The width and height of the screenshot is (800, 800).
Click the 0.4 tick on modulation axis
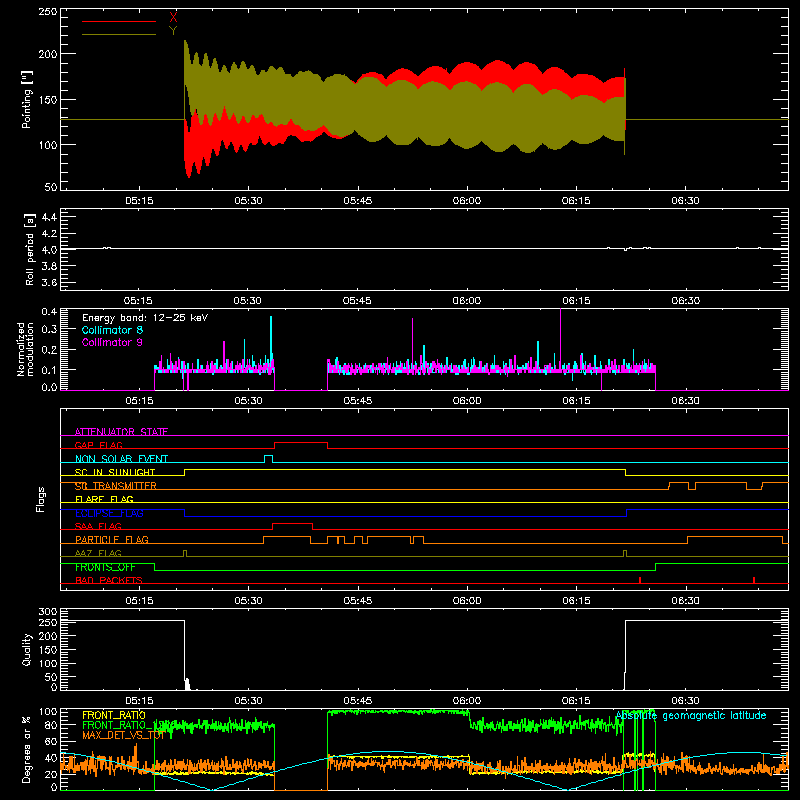(49, 311)
